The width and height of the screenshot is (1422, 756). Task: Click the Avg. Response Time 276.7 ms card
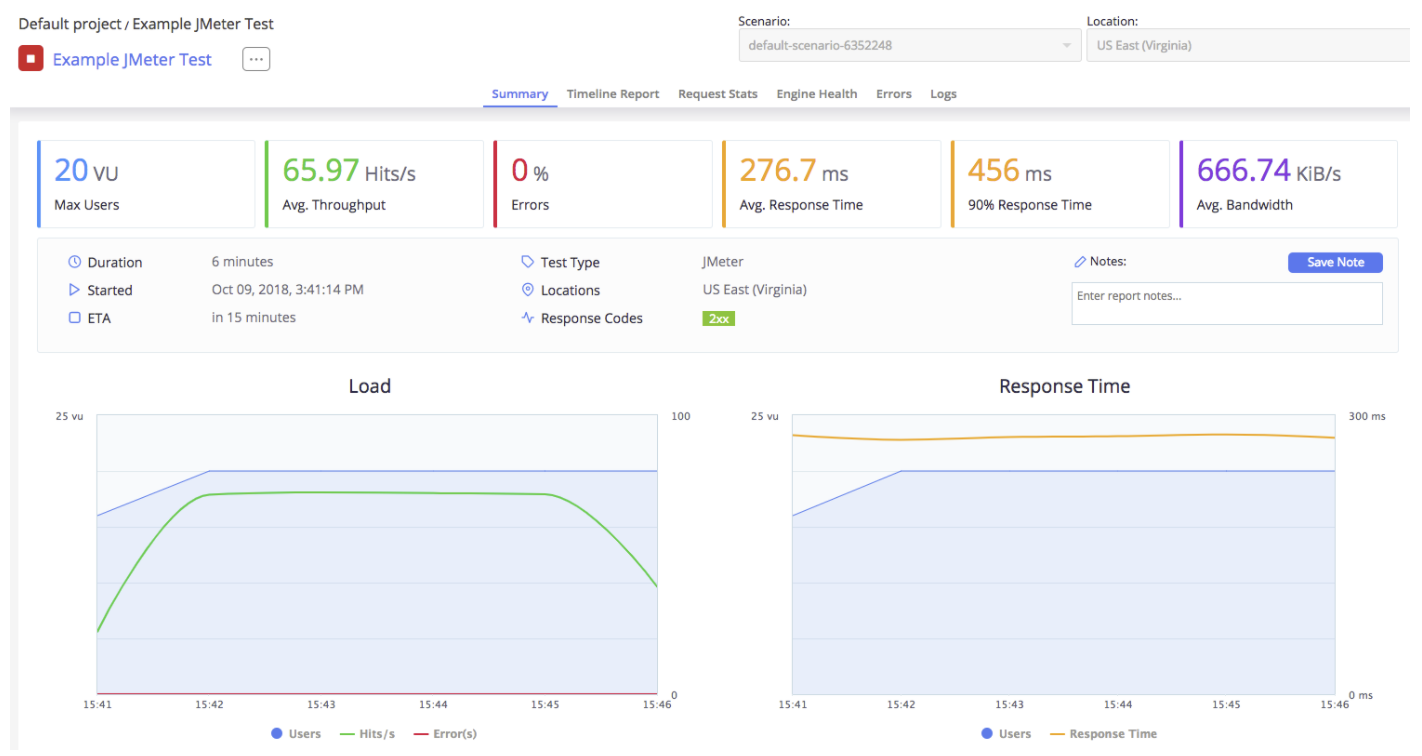831,184
